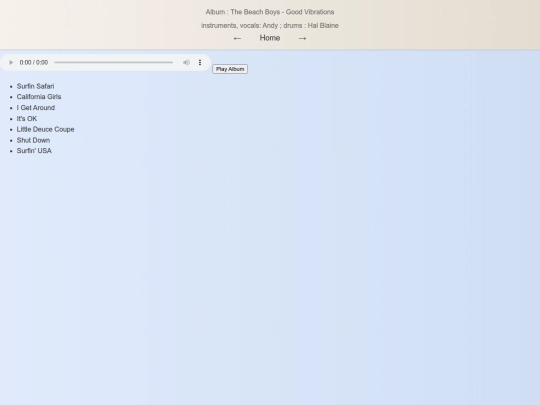Image resolution: width=540 pixels, height=405 pixels.
Task: Select the track It's OK
Action: (x=27, y=118)
